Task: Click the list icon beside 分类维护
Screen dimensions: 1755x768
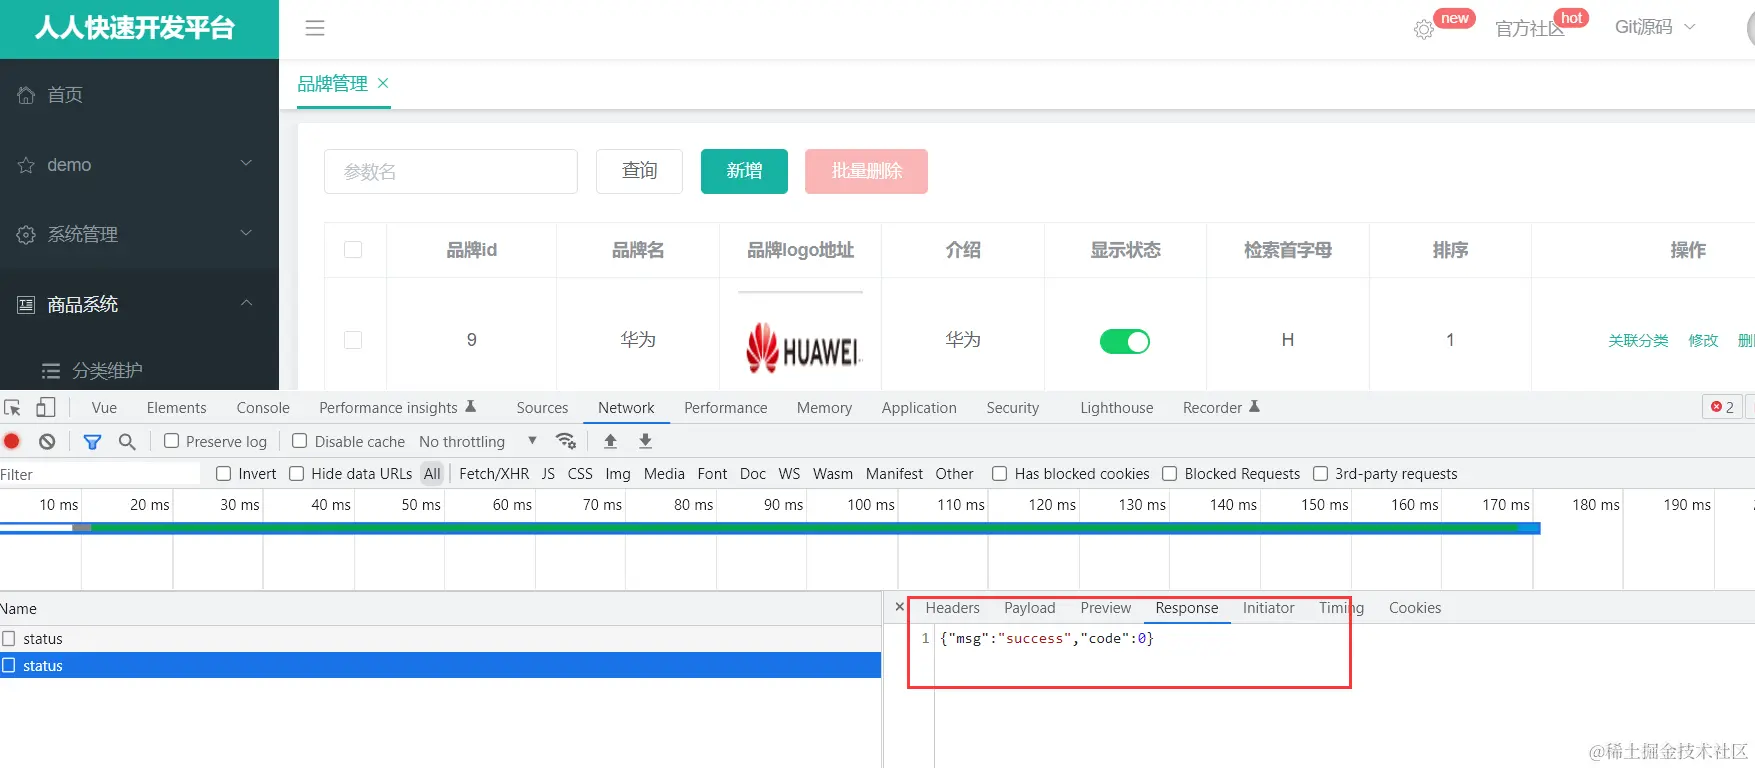Action: point(51,371)
